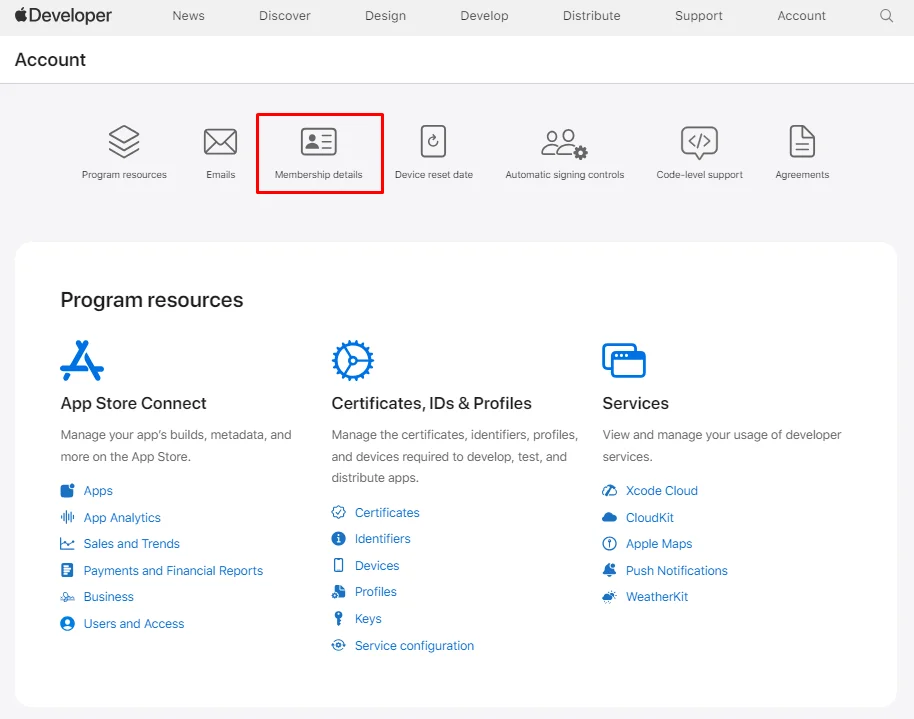Open the Program resources icon
This screenshot has width=914, height=719.
[x=124, y=141]
